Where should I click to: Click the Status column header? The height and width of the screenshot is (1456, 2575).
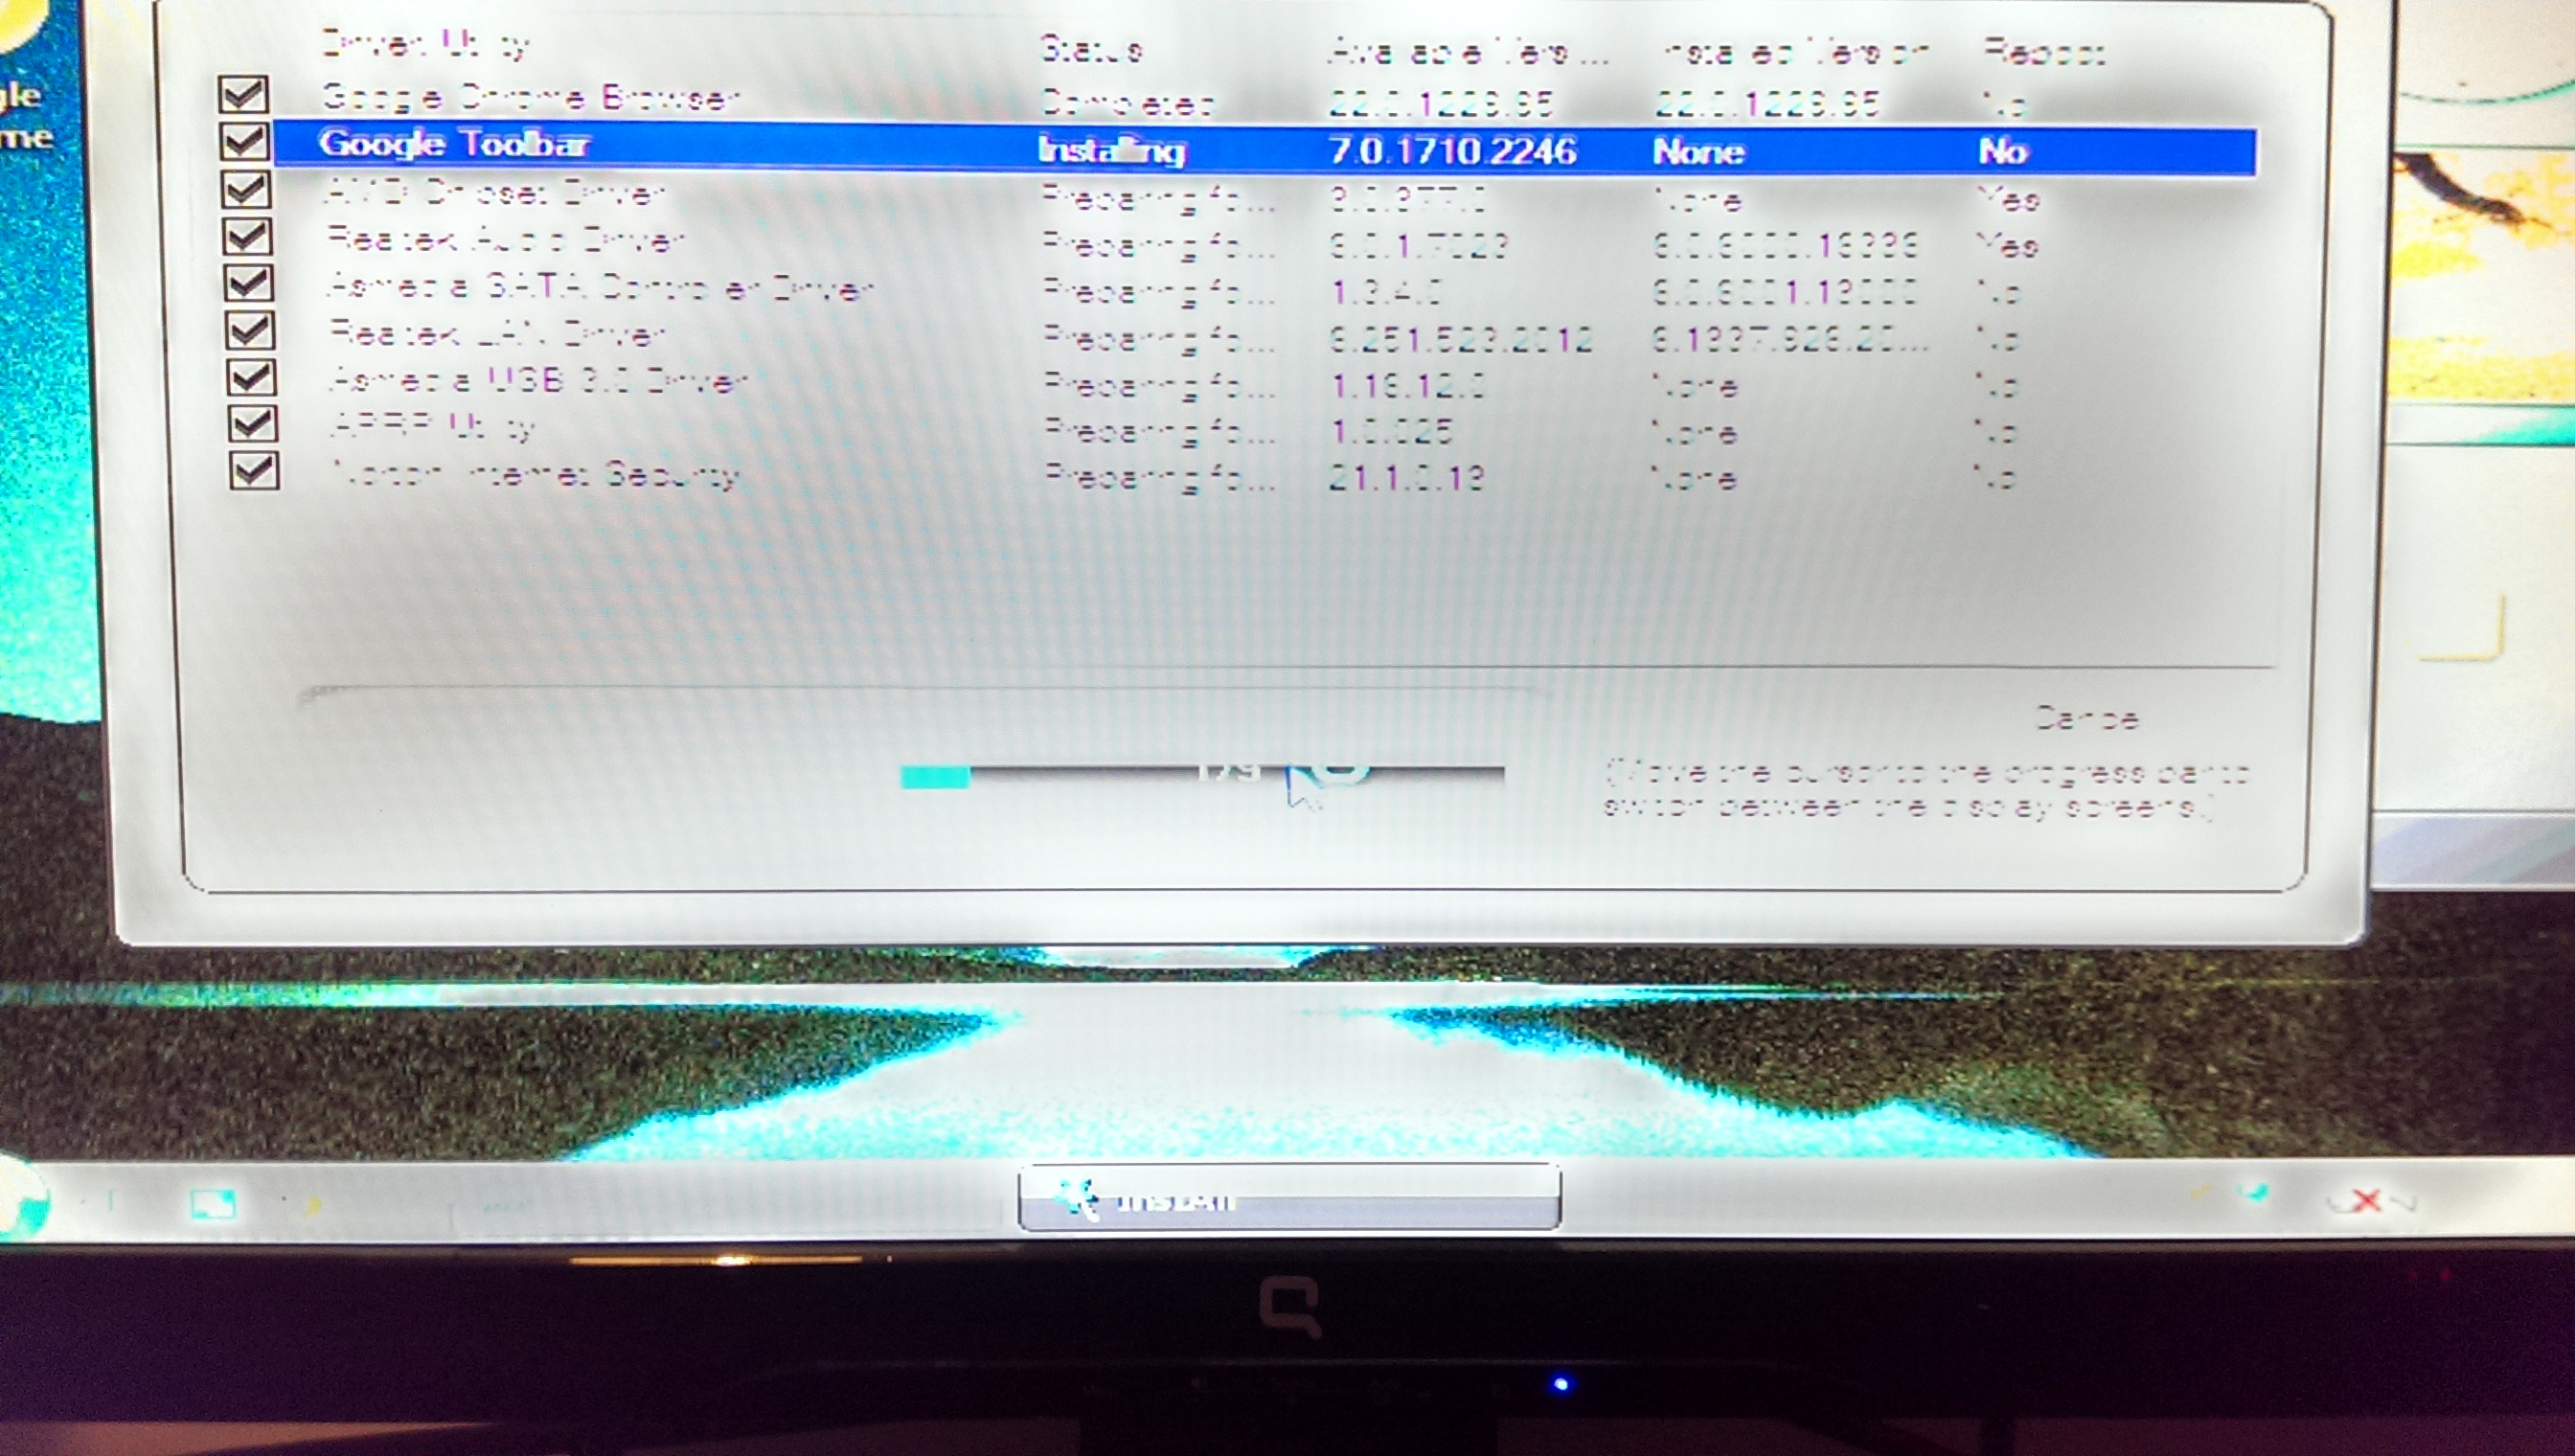click(x=1091, y=49)
